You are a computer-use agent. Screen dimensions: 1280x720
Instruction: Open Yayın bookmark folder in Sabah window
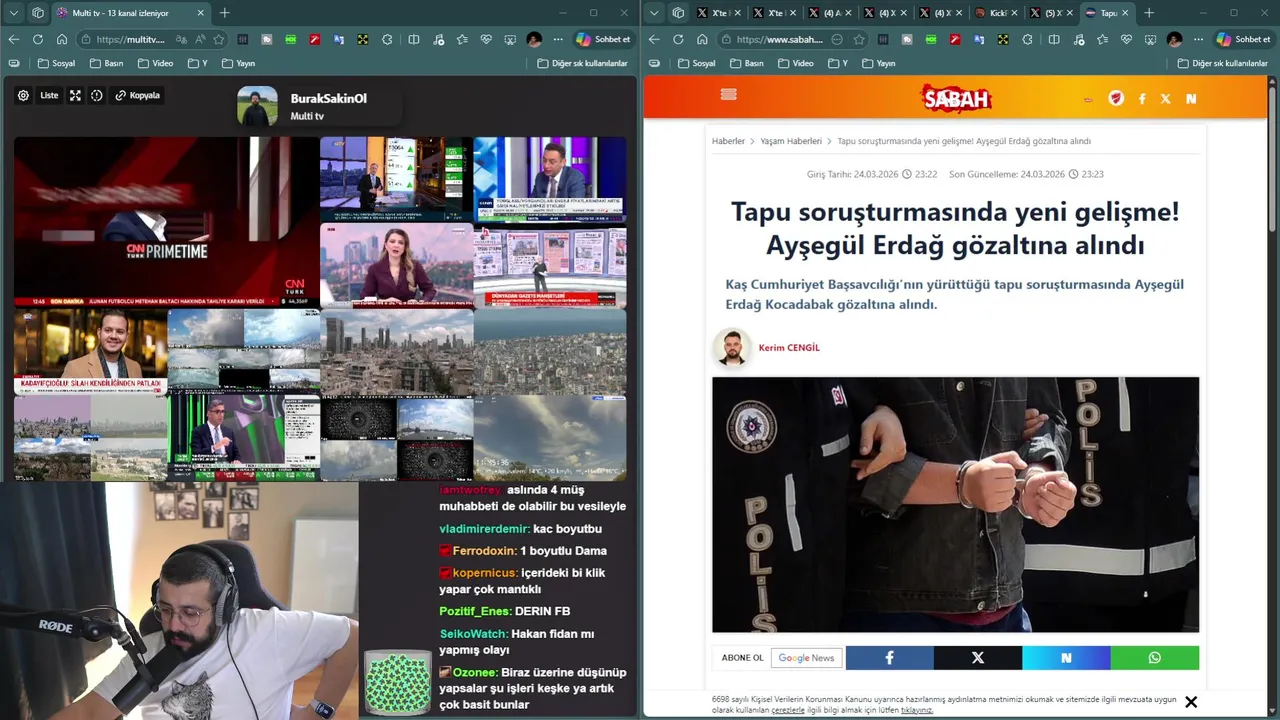pos(878,63)
